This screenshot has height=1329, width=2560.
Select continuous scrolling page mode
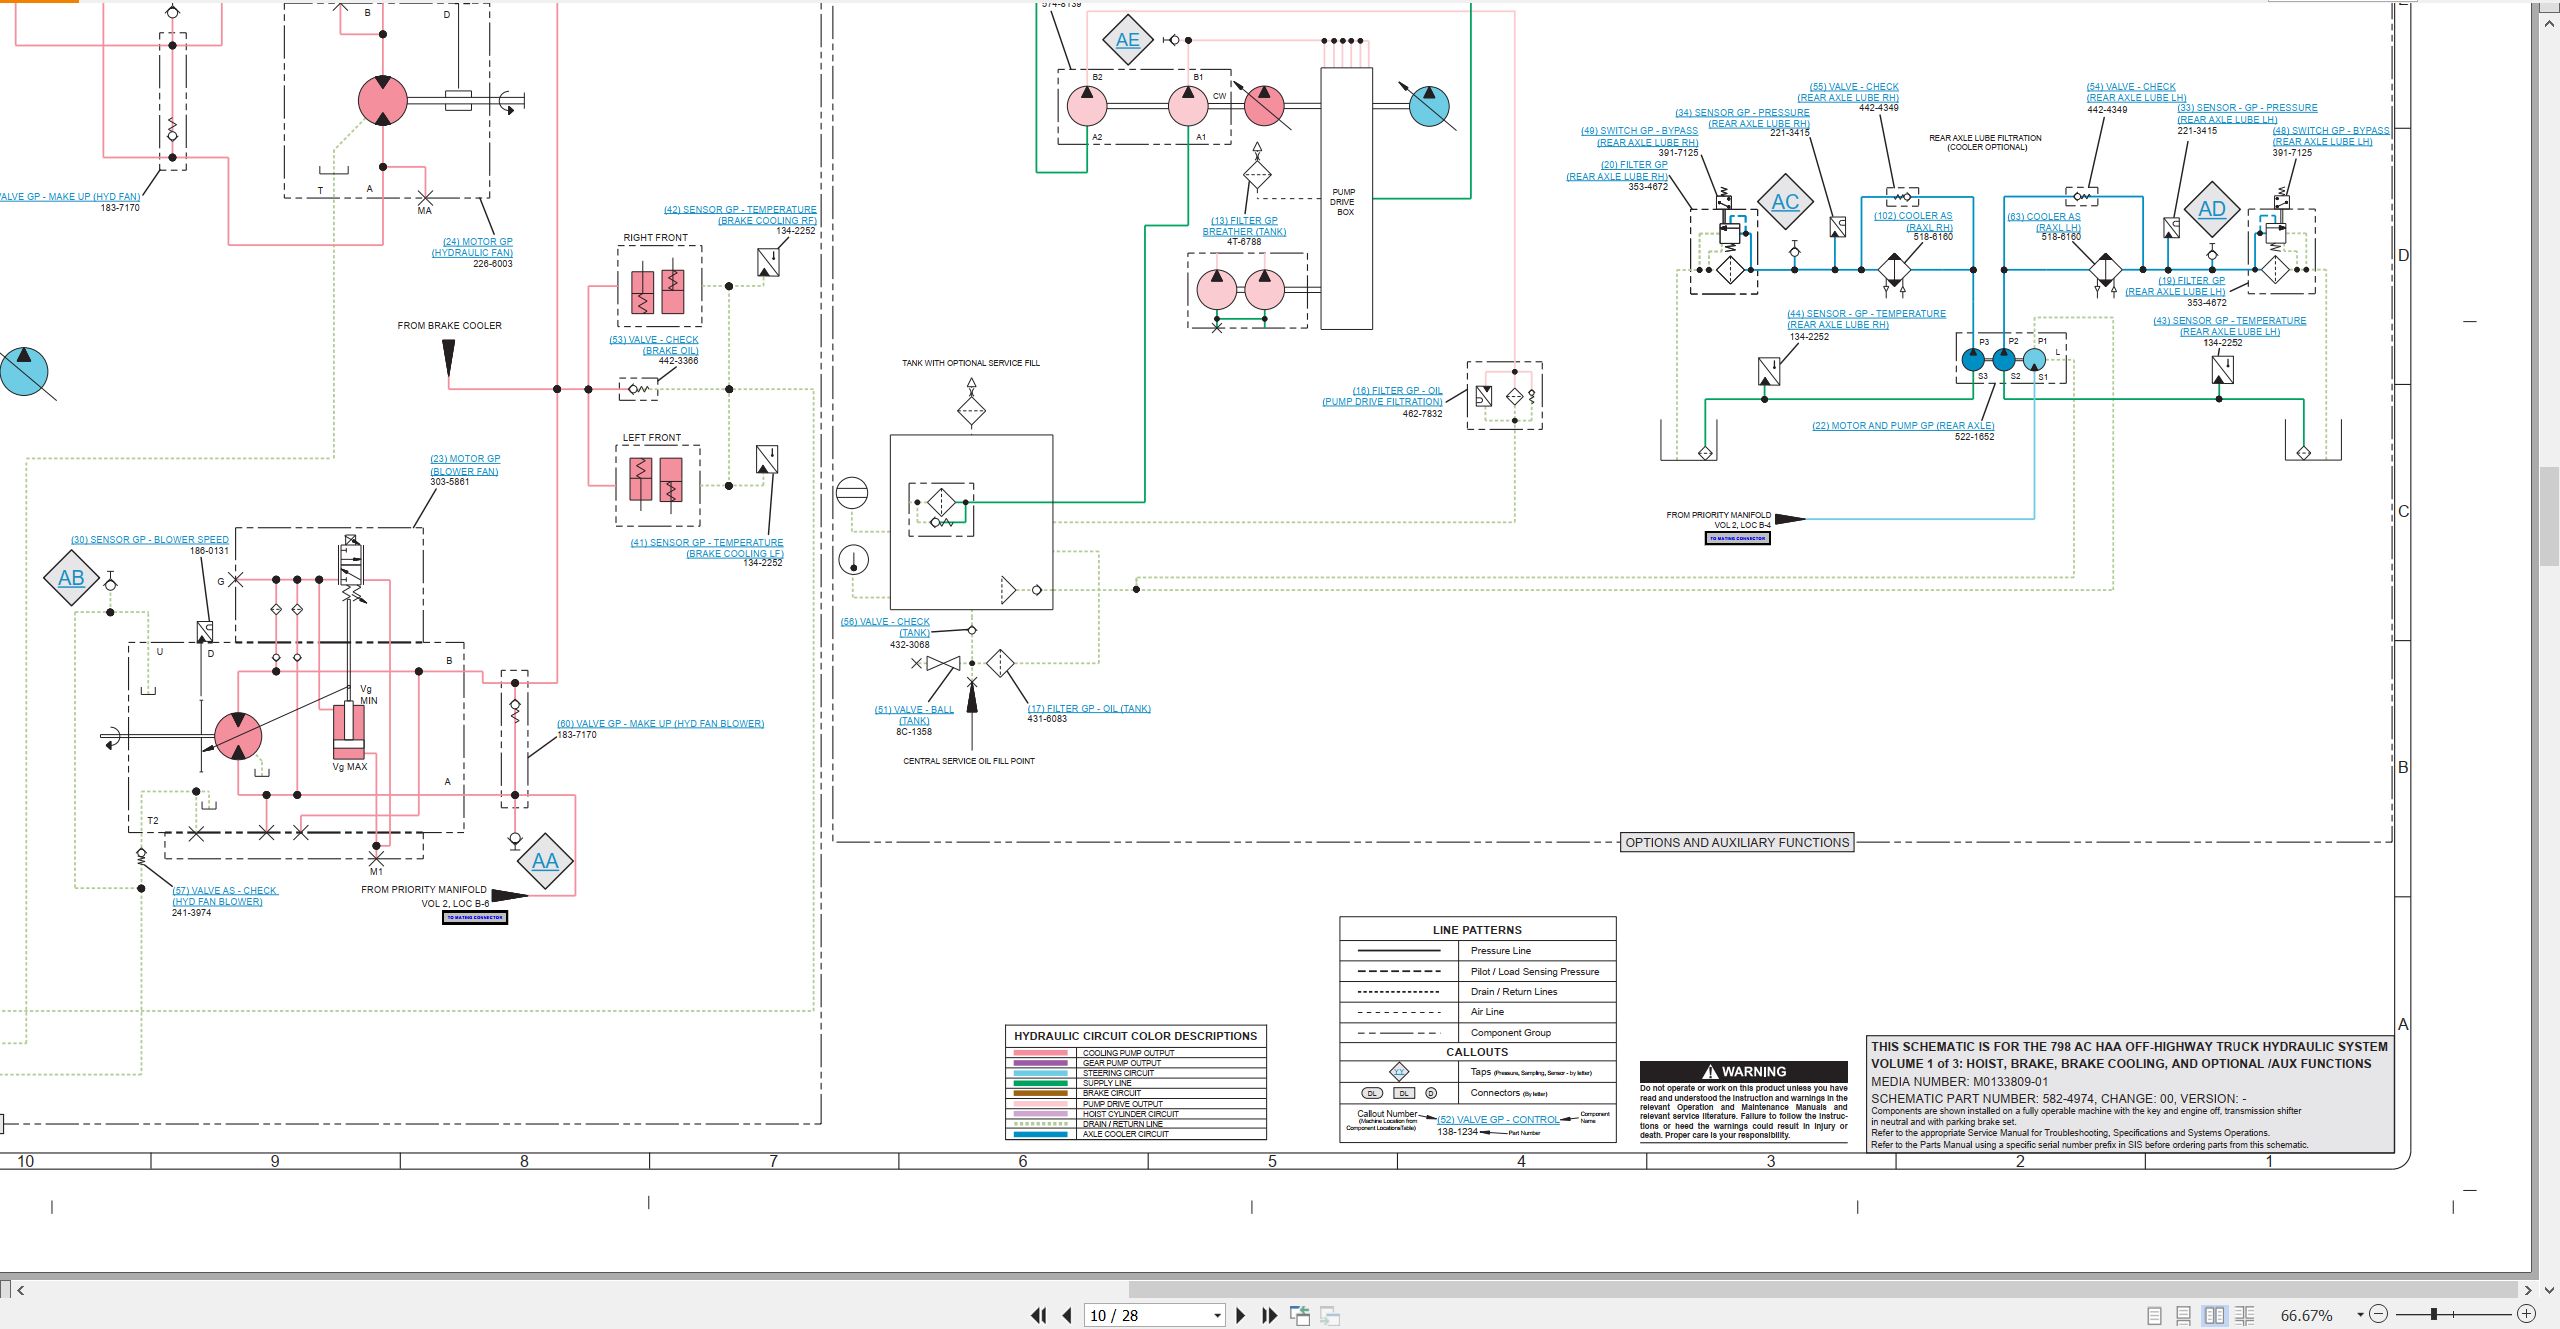point(2184,1316)
